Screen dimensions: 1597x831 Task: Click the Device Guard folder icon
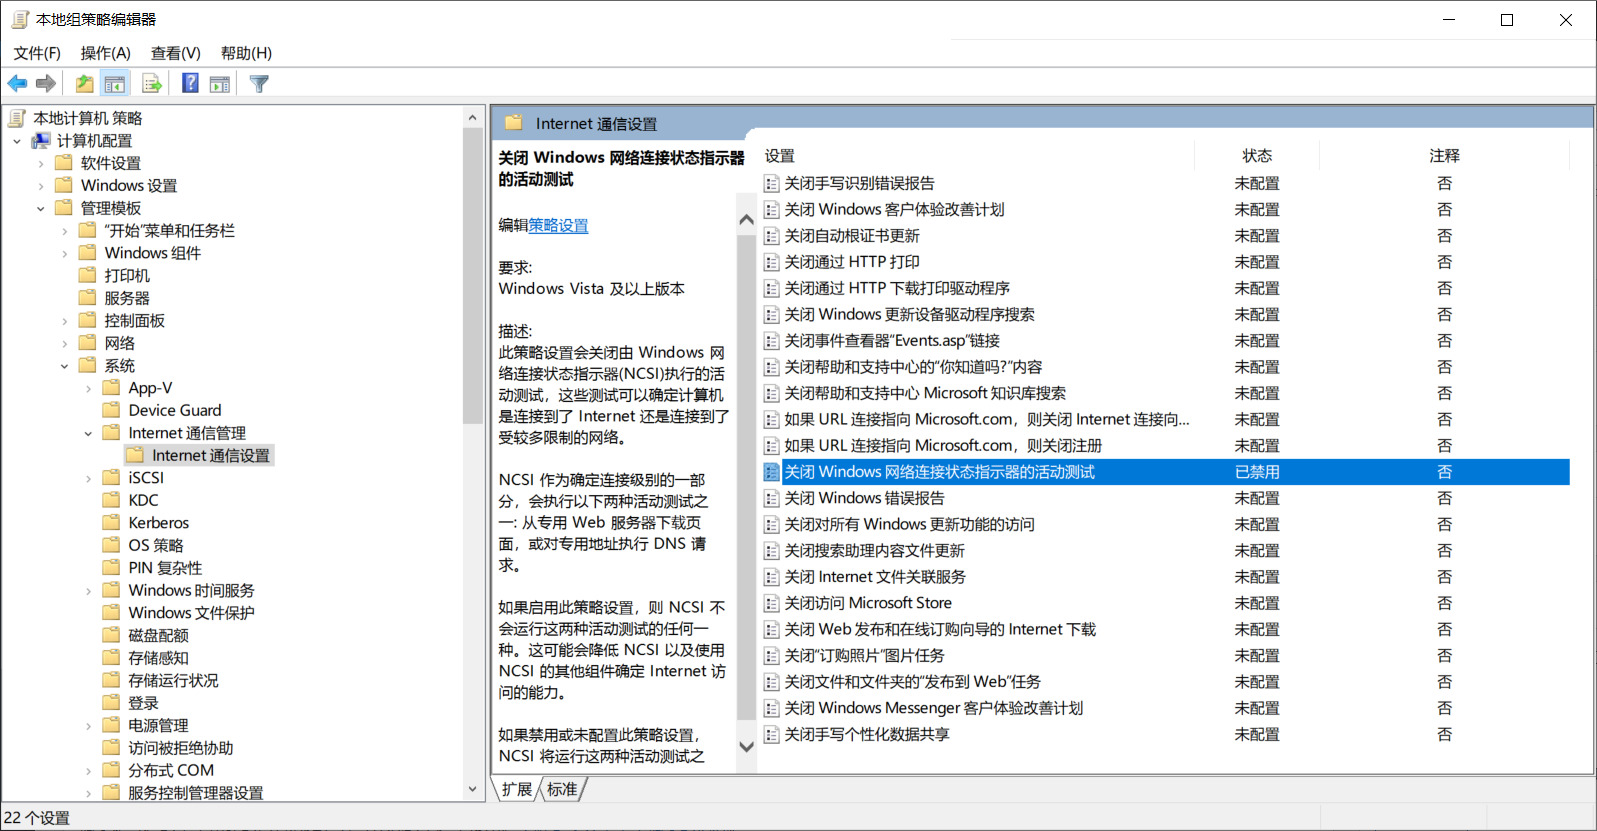tap(112, 410)
